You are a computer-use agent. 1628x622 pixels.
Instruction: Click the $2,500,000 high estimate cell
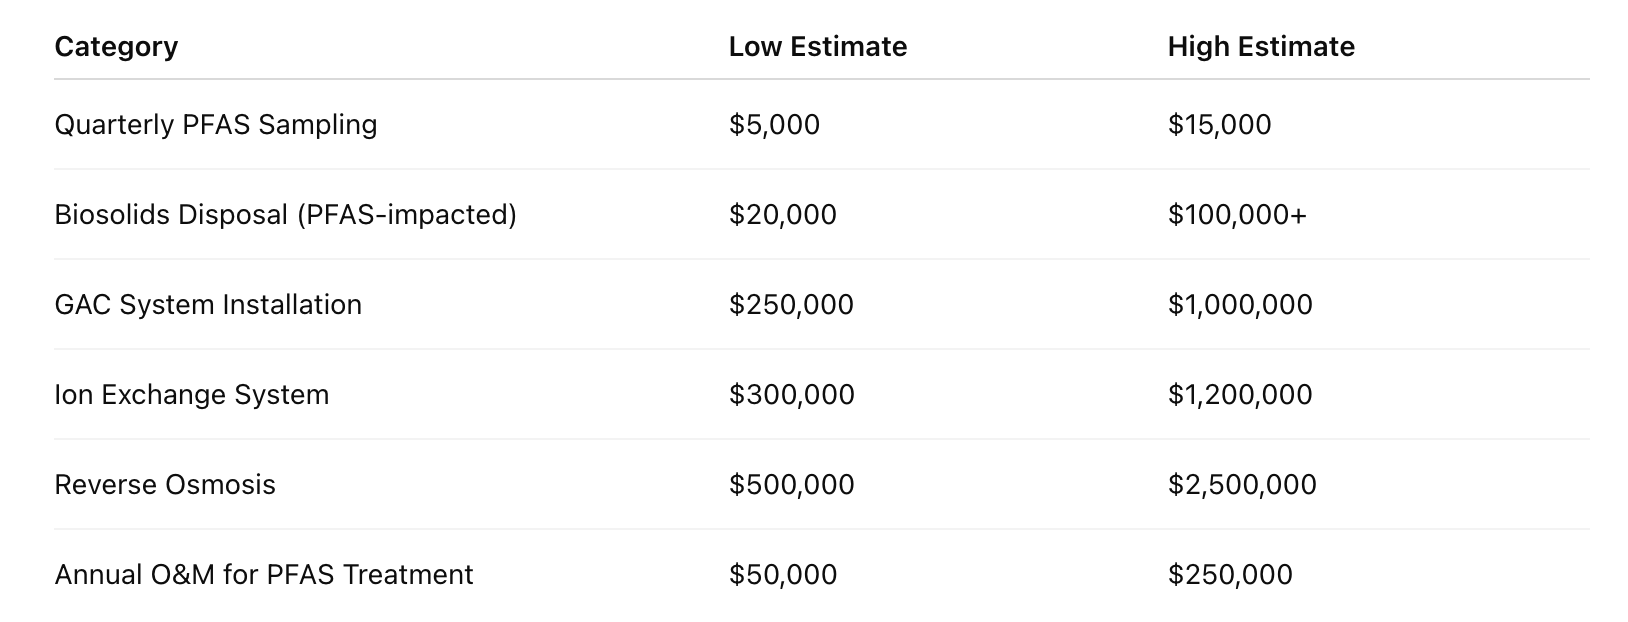tap(1242, 484)
